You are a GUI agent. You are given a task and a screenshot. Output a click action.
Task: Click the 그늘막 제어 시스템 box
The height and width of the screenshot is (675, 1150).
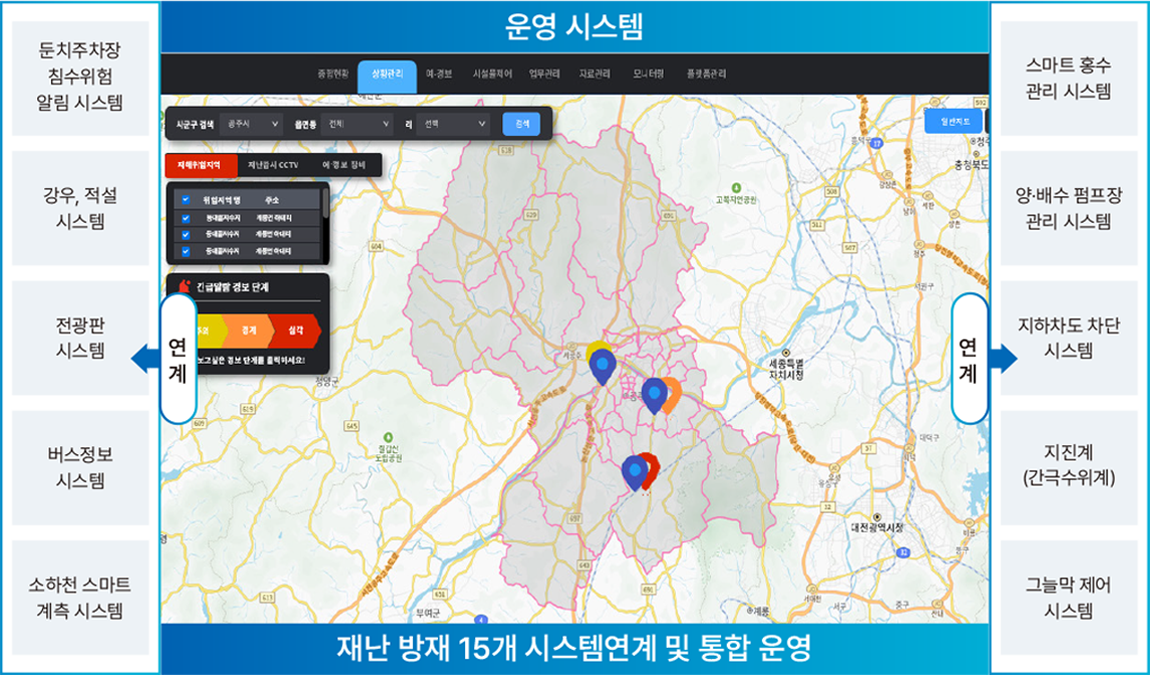(1069, 598)
